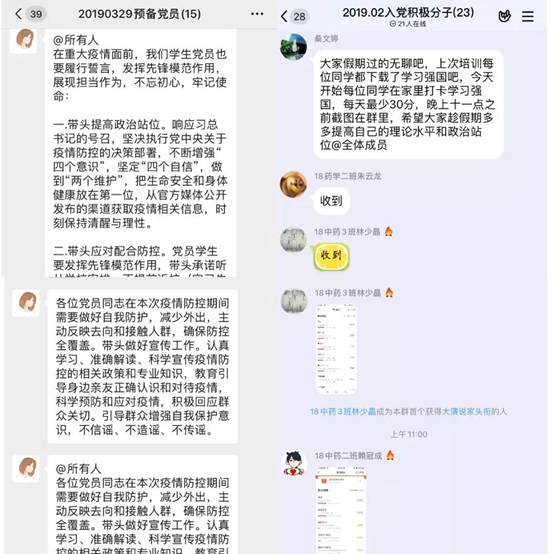Image resolution: width=554 pixels, height=554 pixels.
Task: Tap the 18中药3班林少晶 blue name link
Action: click(x=343, y=412)
